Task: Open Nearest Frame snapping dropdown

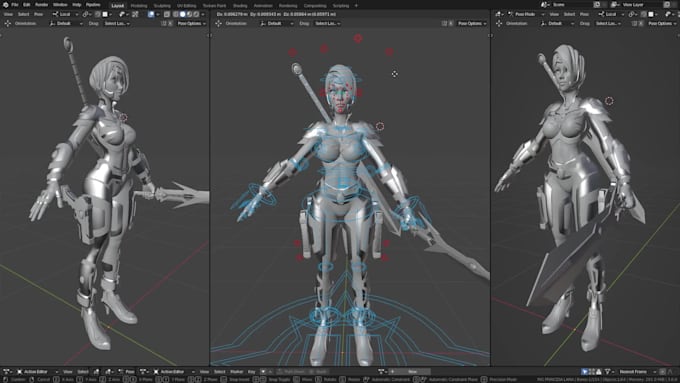Action: tap(637, 372)
